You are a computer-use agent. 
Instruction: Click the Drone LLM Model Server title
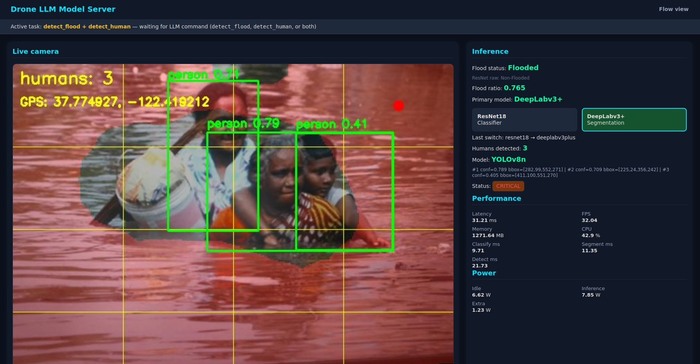point(63,9)
